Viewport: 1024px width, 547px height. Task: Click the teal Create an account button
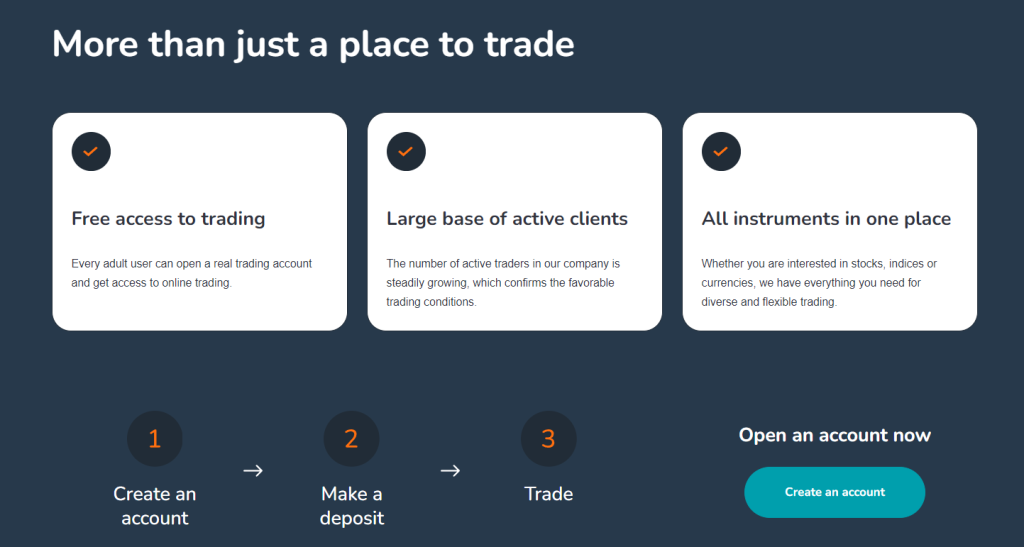[x=835, y=492]
